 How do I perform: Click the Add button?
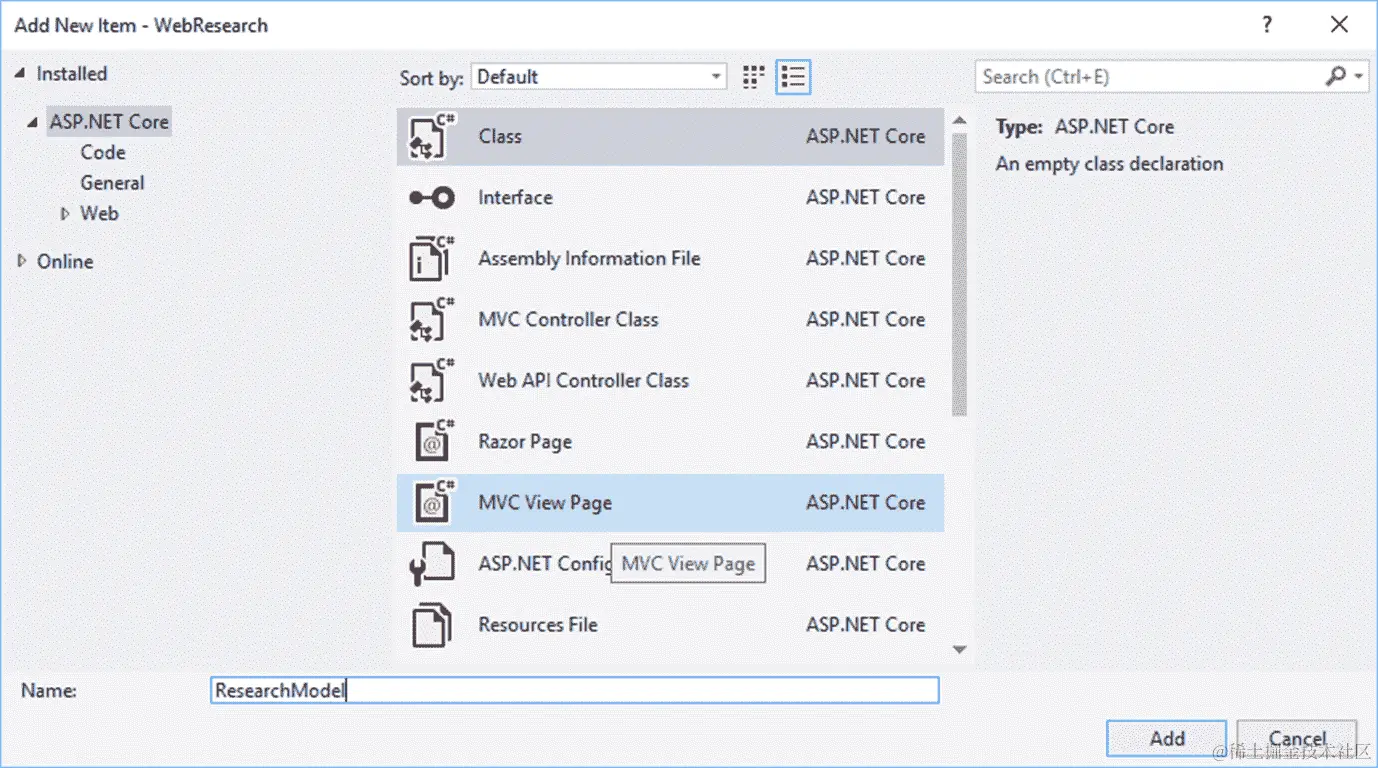(x=1167, y=738)
